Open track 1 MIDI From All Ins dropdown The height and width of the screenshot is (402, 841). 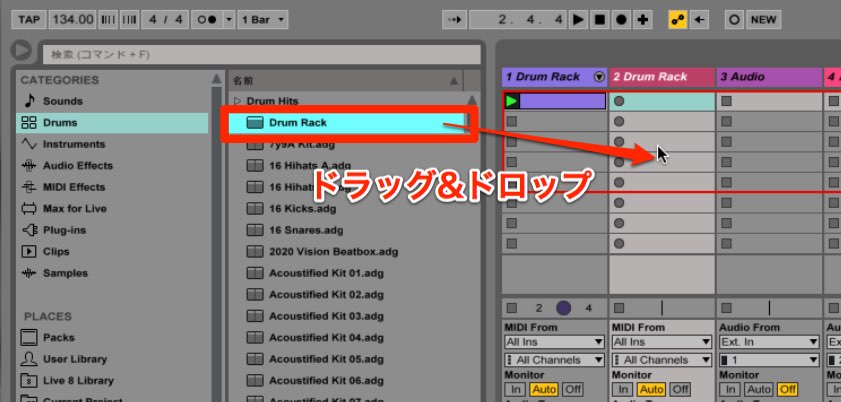[x=555, y=342]
